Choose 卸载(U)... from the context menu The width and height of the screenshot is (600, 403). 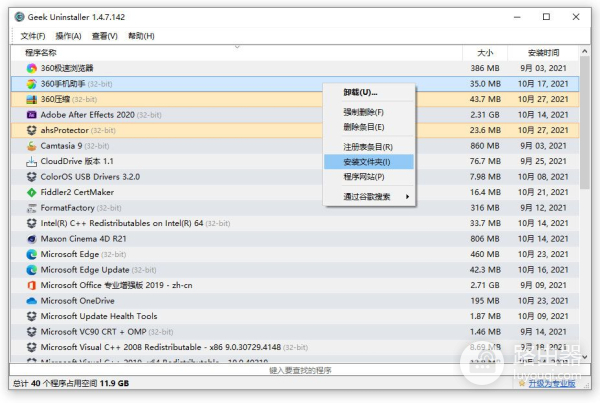(x=369, y=93)
